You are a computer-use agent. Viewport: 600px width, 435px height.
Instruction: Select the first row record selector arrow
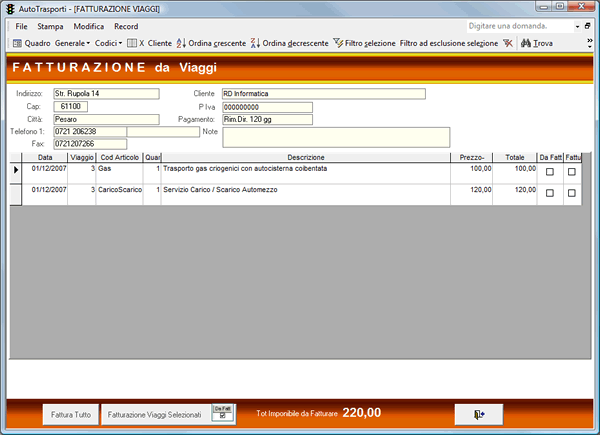click(16, 169)
